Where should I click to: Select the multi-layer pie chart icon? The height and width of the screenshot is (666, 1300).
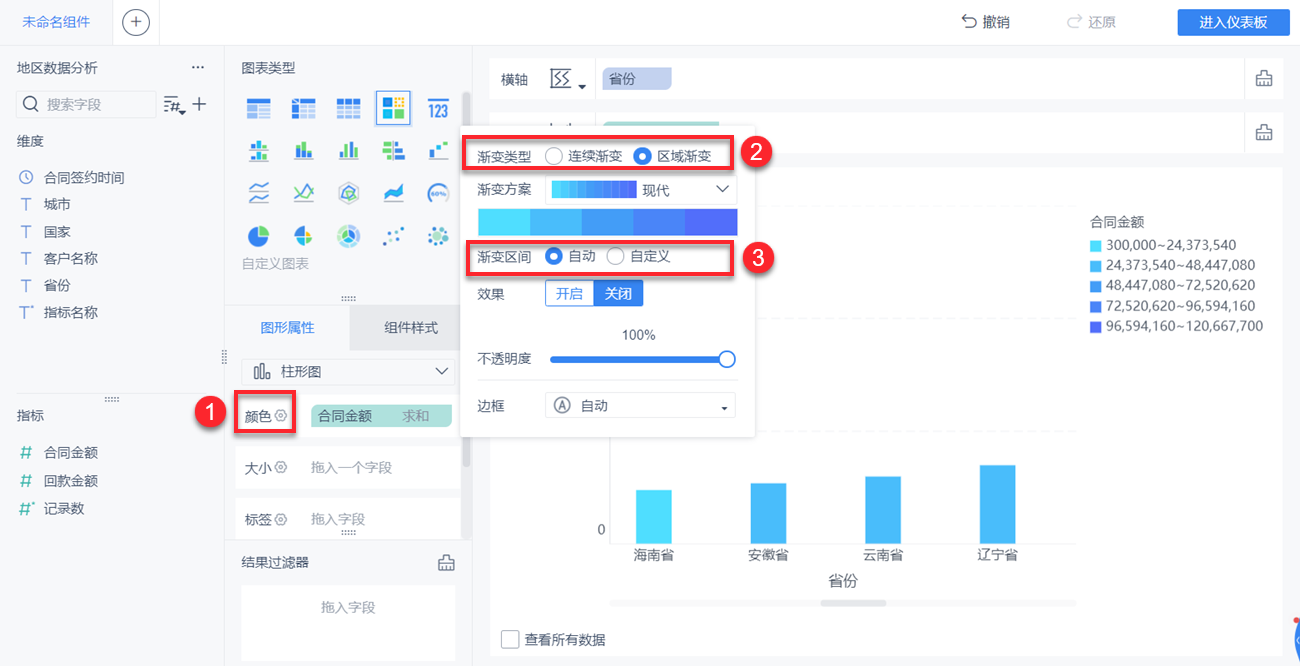coord(348,236)
